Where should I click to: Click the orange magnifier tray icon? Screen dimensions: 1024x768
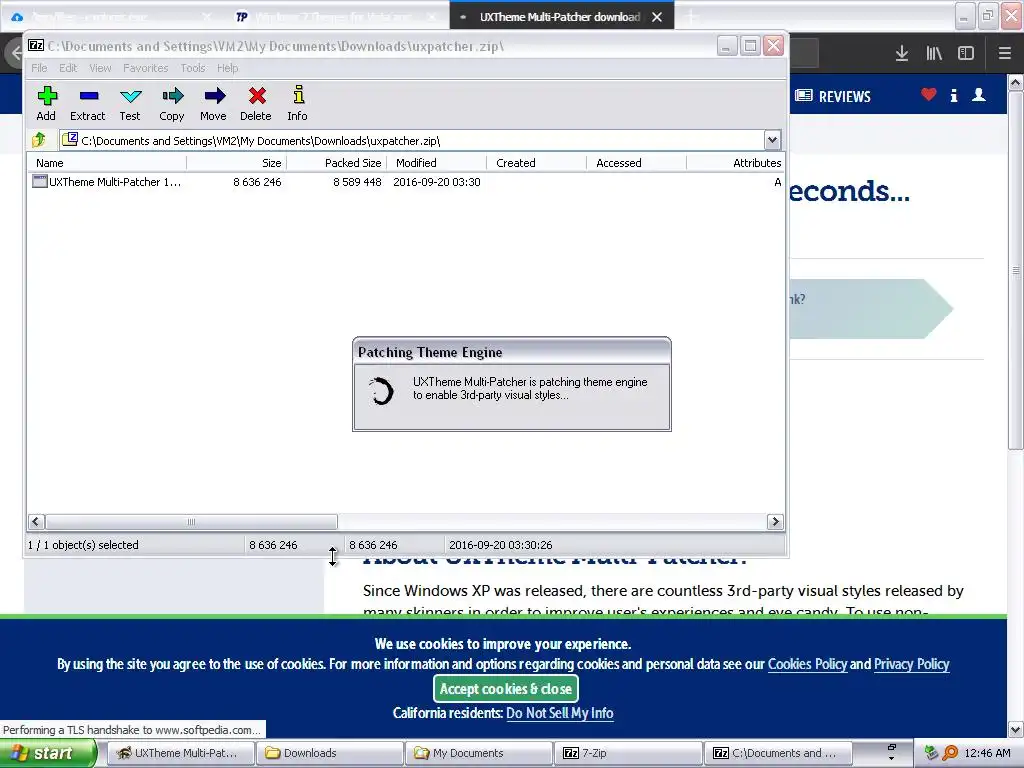[950, 753]
